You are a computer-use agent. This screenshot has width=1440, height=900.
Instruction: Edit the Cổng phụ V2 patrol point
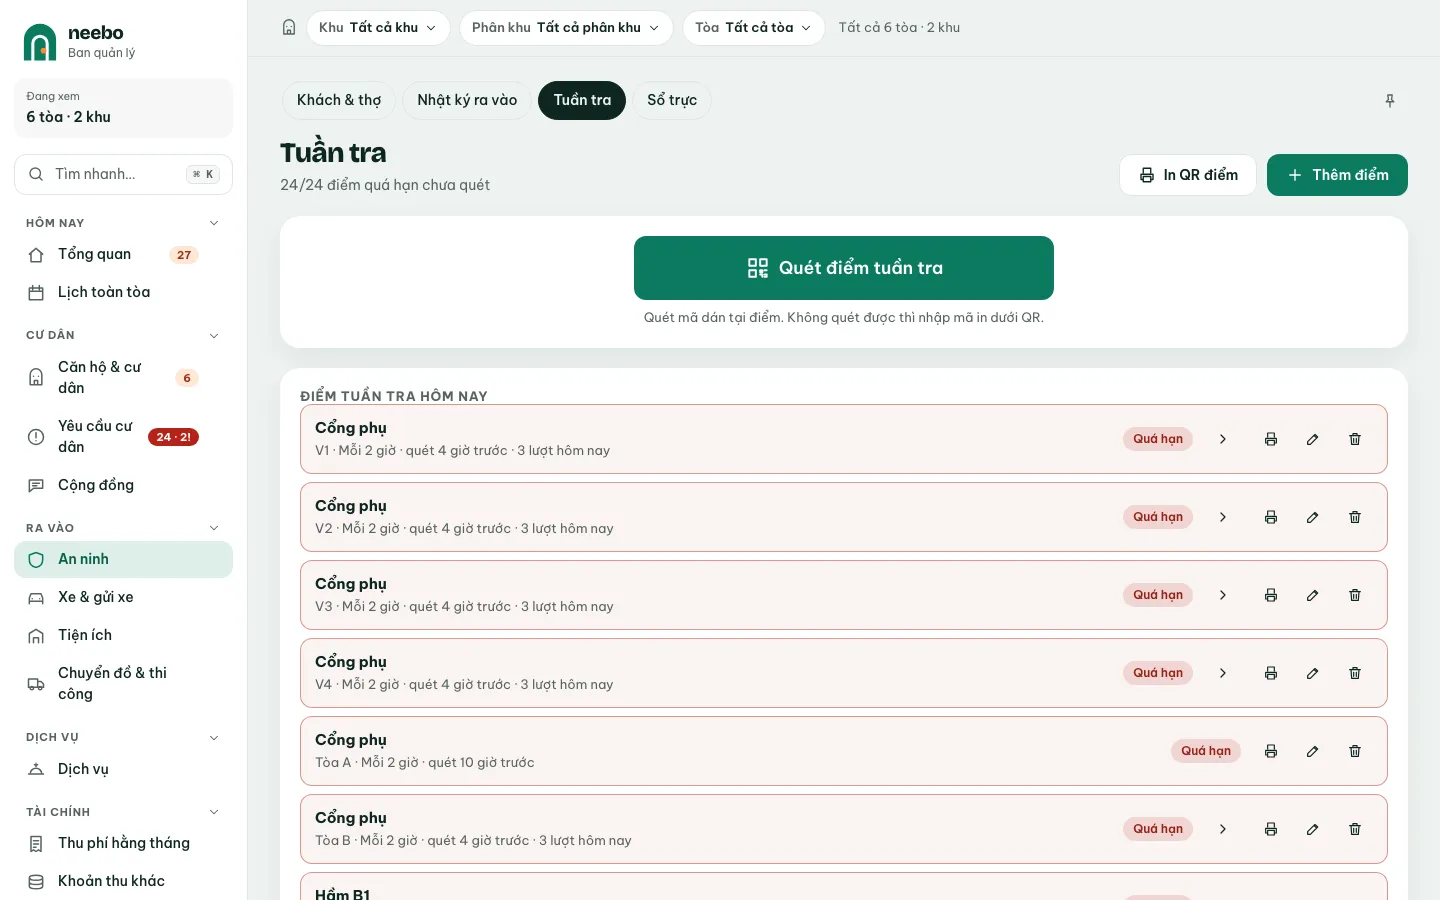(x=1313, y=517)
